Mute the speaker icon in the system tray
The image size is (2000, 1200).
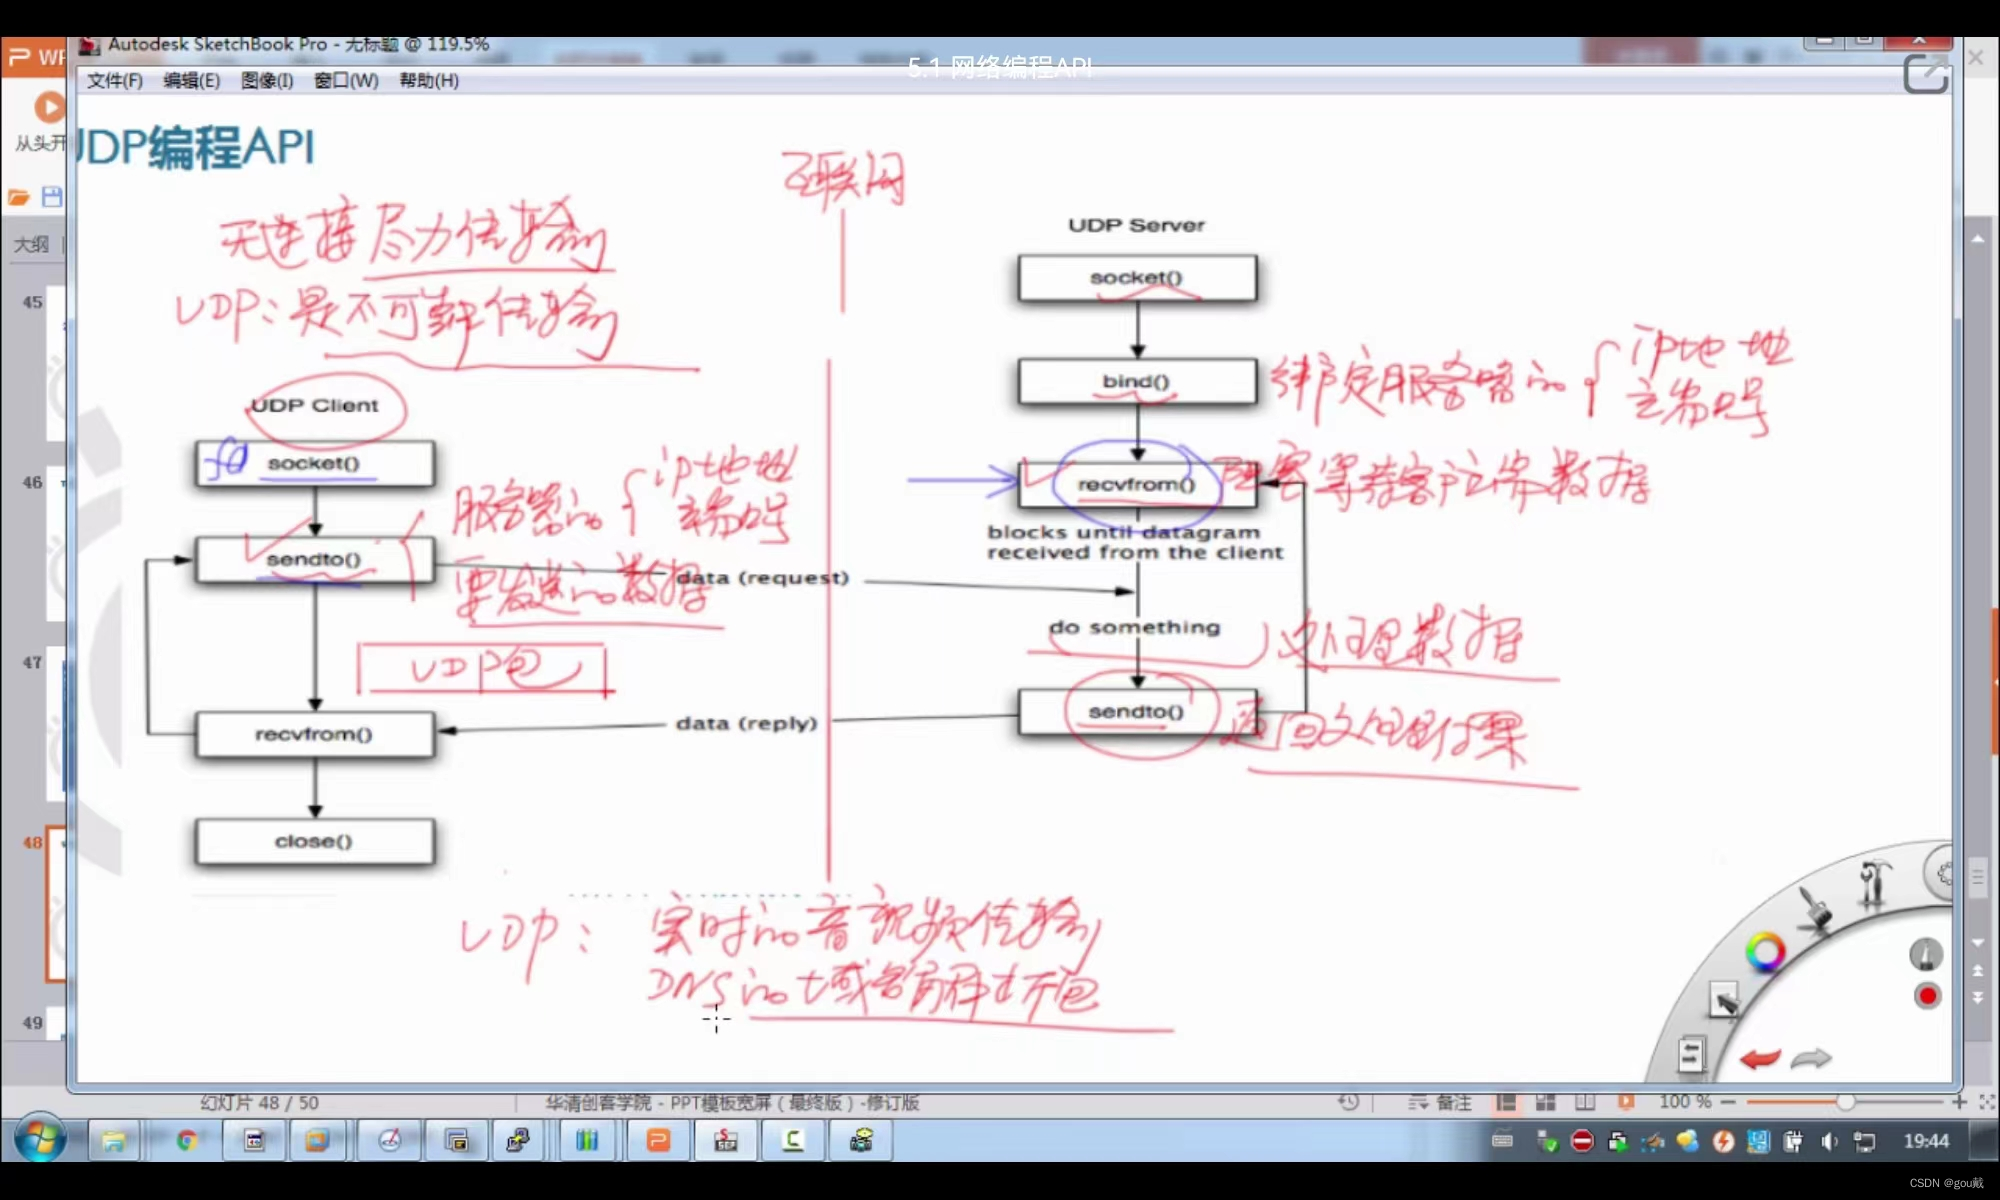point(1827,1141)
